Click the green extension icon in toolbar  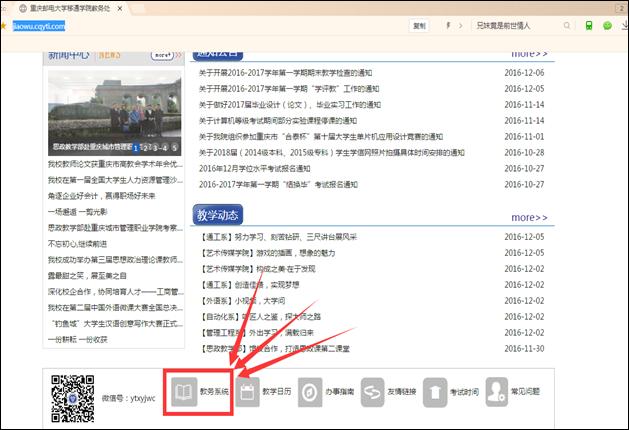(x=590, y=25)
